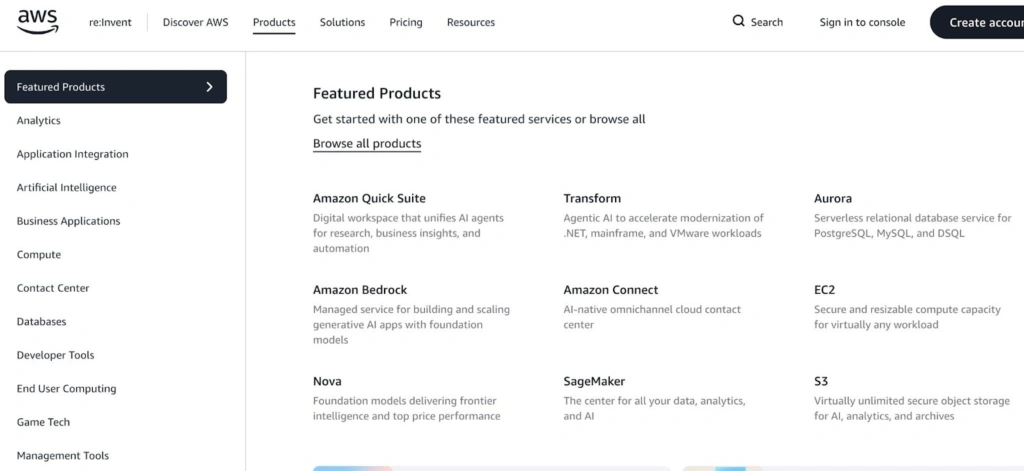This screenshot has height=471, width=1024.
Task: Open the Products menu
Action: 274,22
